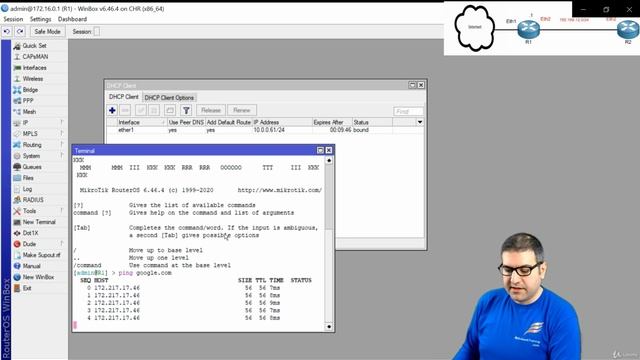The height and width of the screenshot is (360, 640).
Task: Click the comment icon in the DHCP Client toolbar
Action: [170, 110]
